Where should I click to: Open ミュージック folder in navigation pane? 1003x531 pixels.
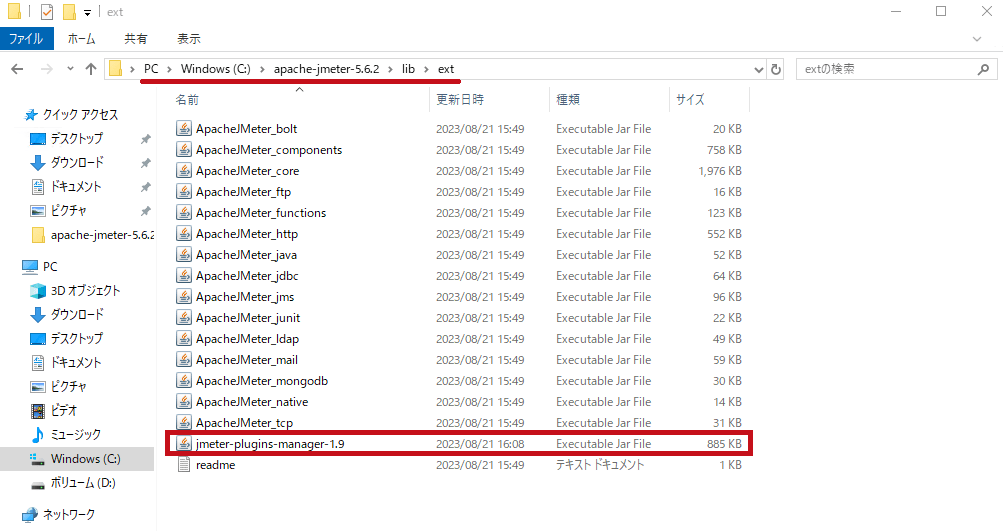(x=75, y=434)
